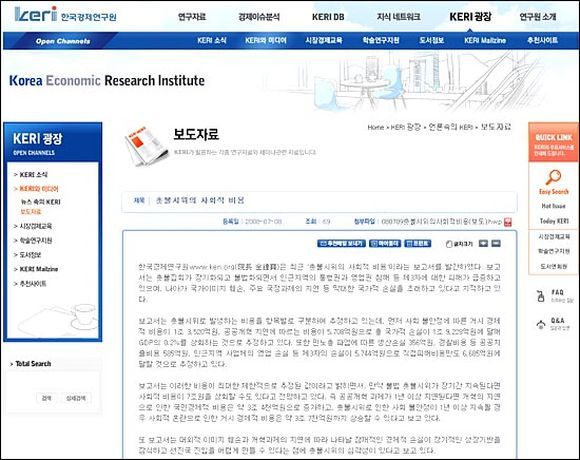
Task: Click the QUICK LINK orange header
Action: click(x=553, y=143)
